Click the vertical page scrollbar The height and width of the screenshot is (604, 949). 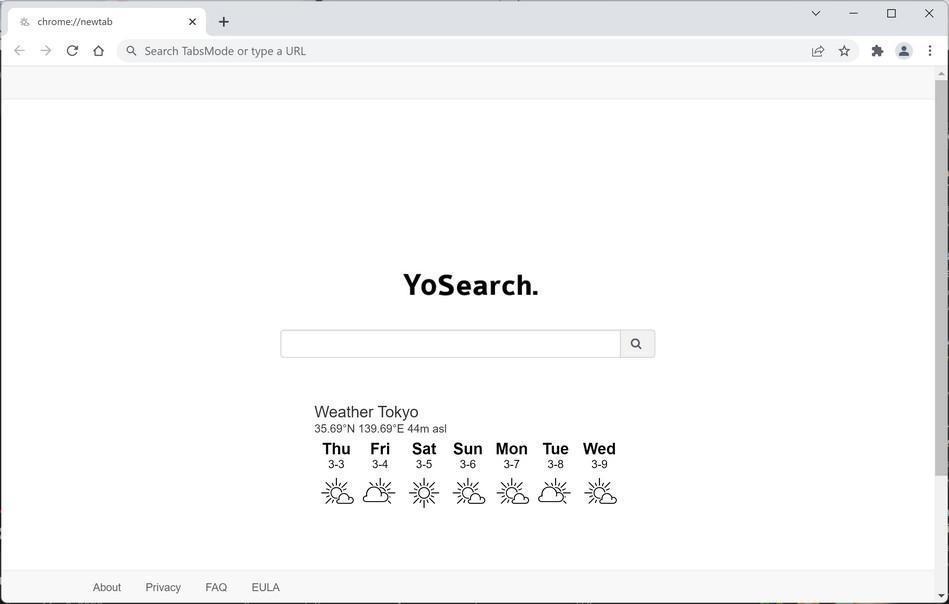941,280
